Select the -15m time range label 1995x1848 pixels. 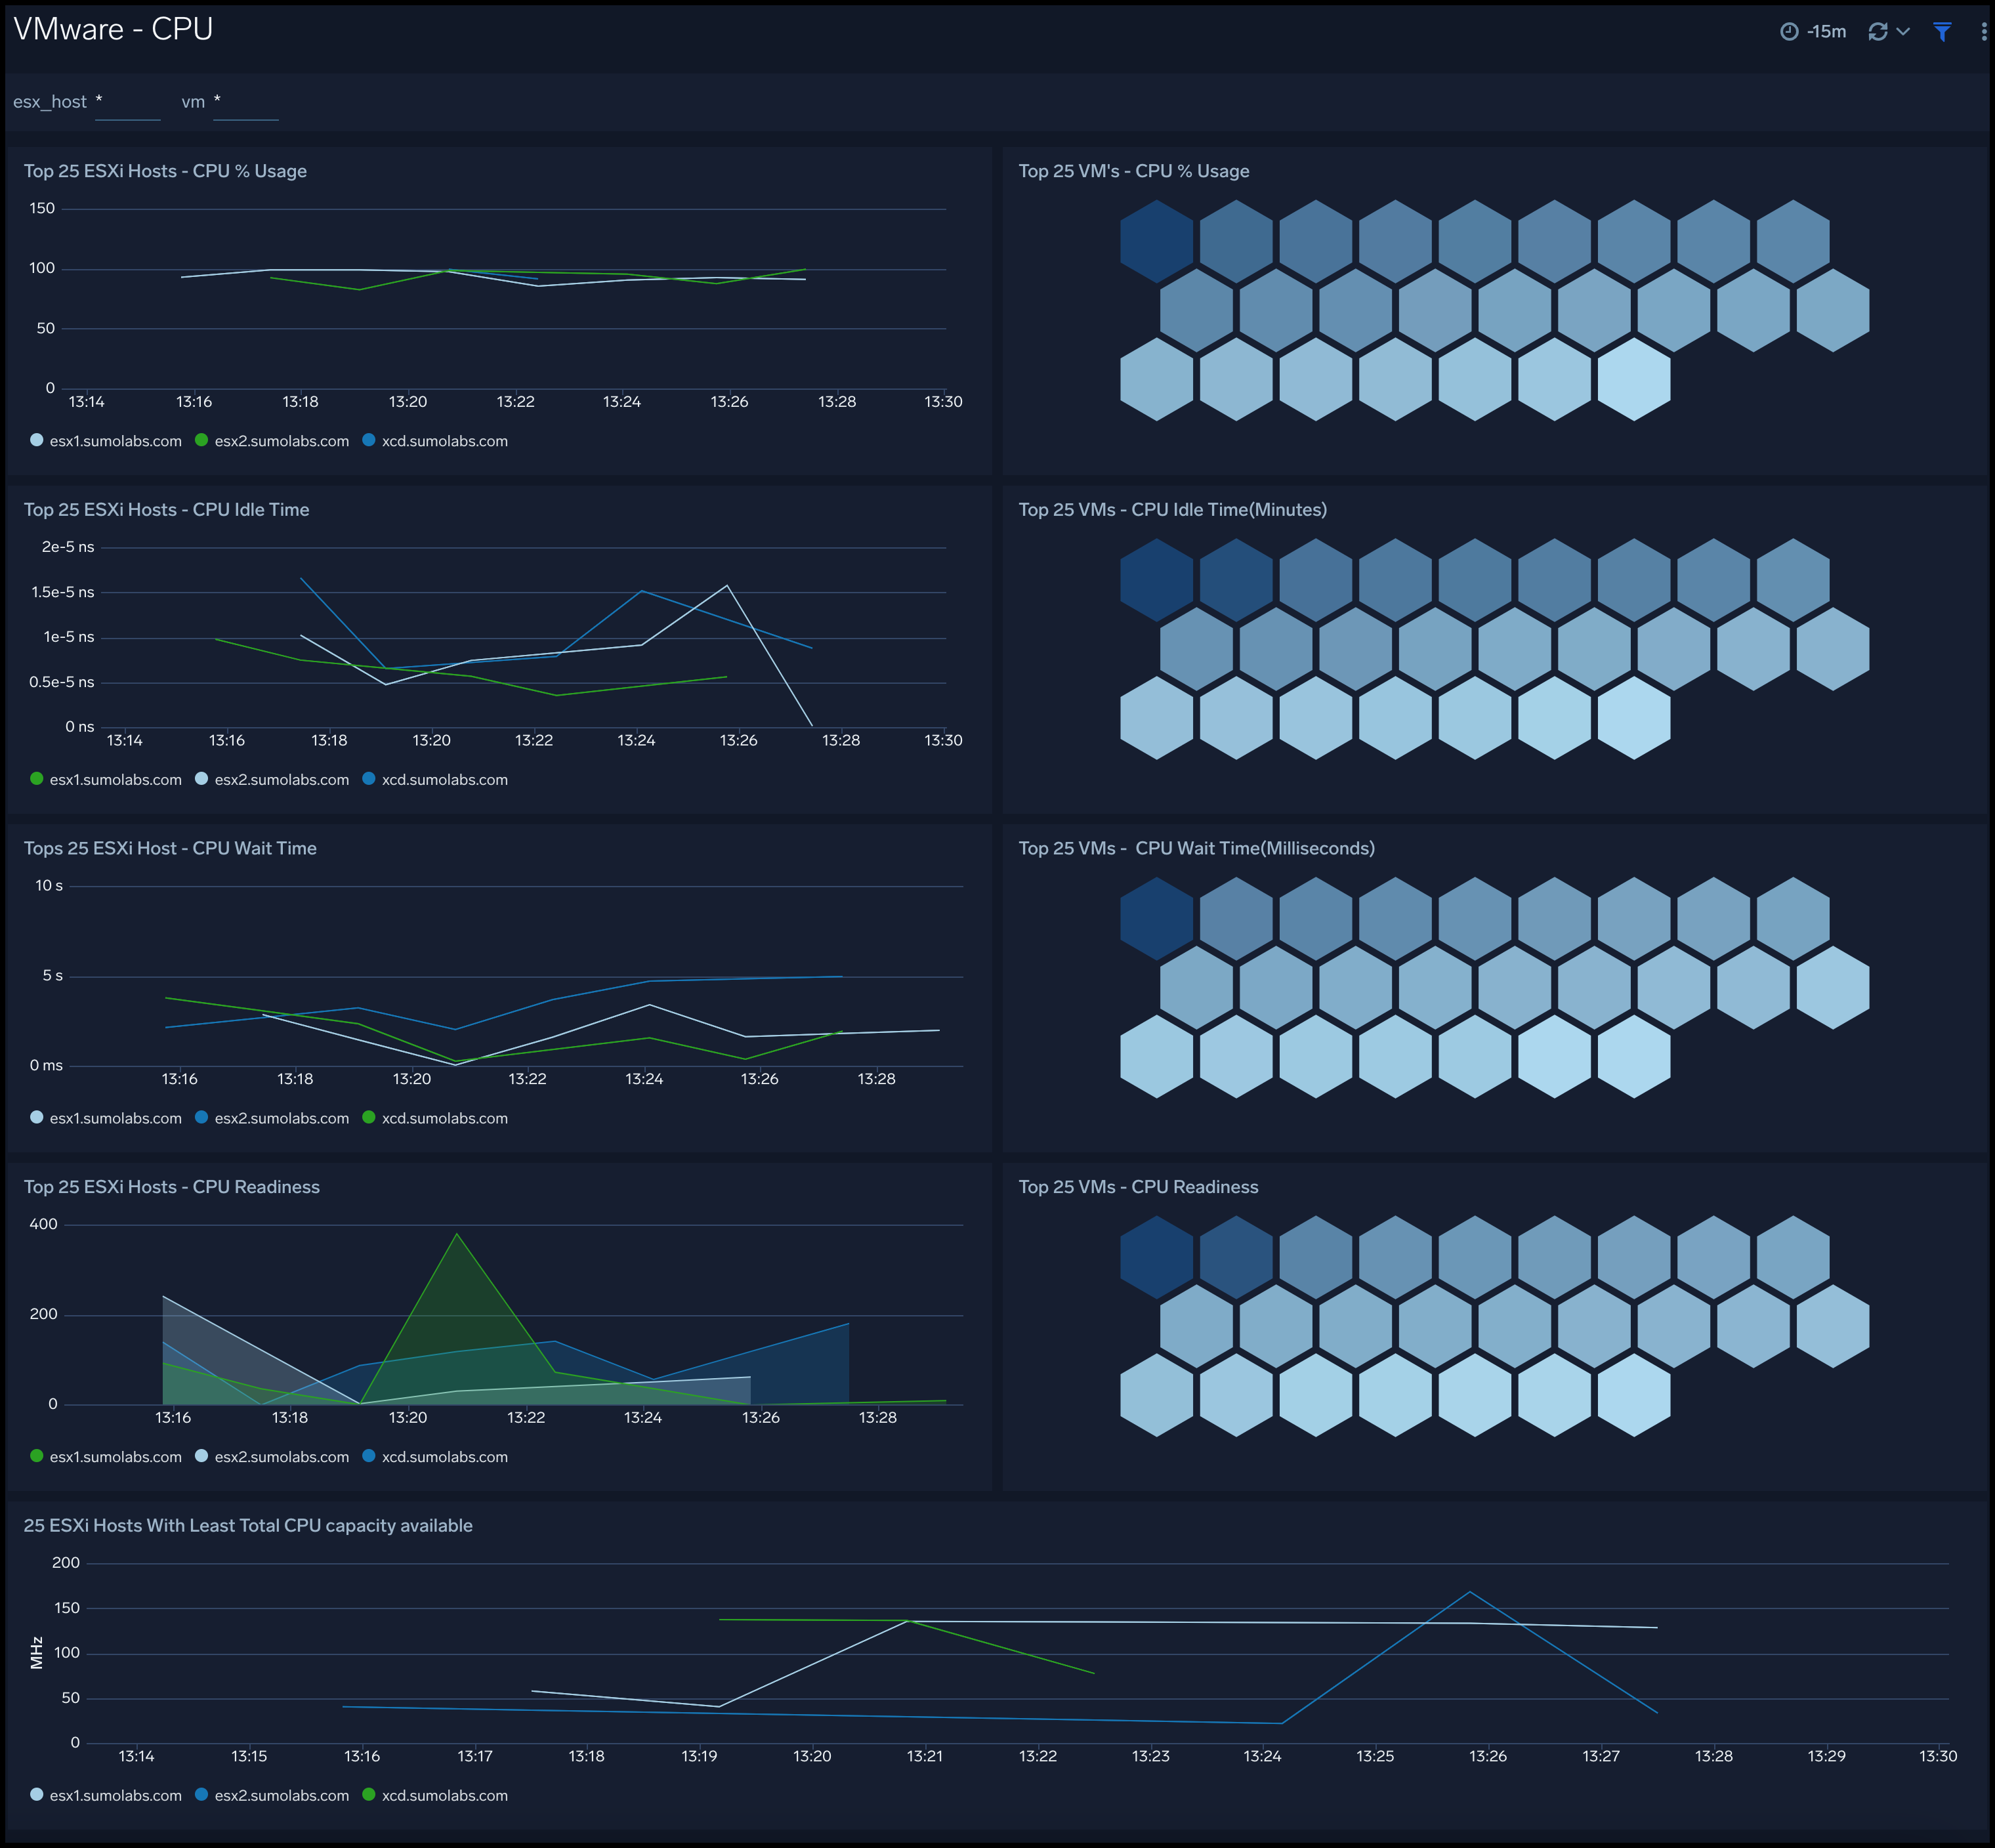(1826, 31)
